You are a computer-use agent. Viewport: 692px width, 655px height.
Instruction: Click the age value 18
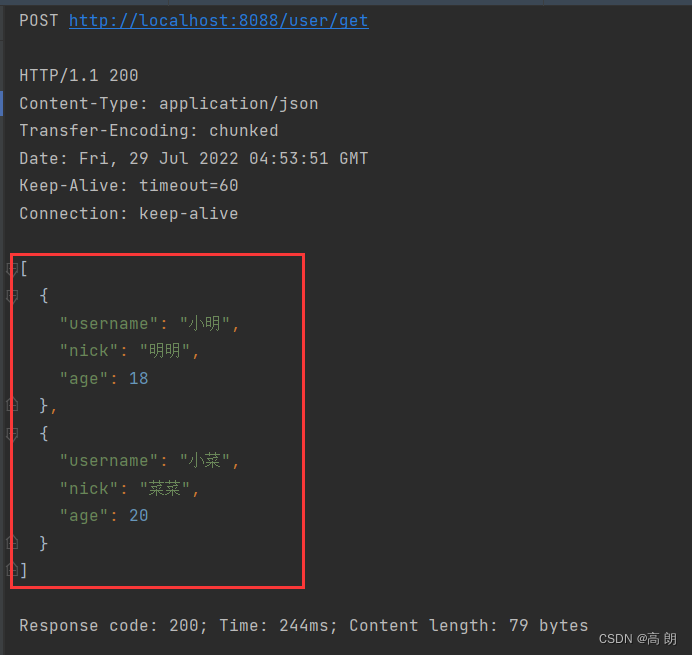click(139, 379)
